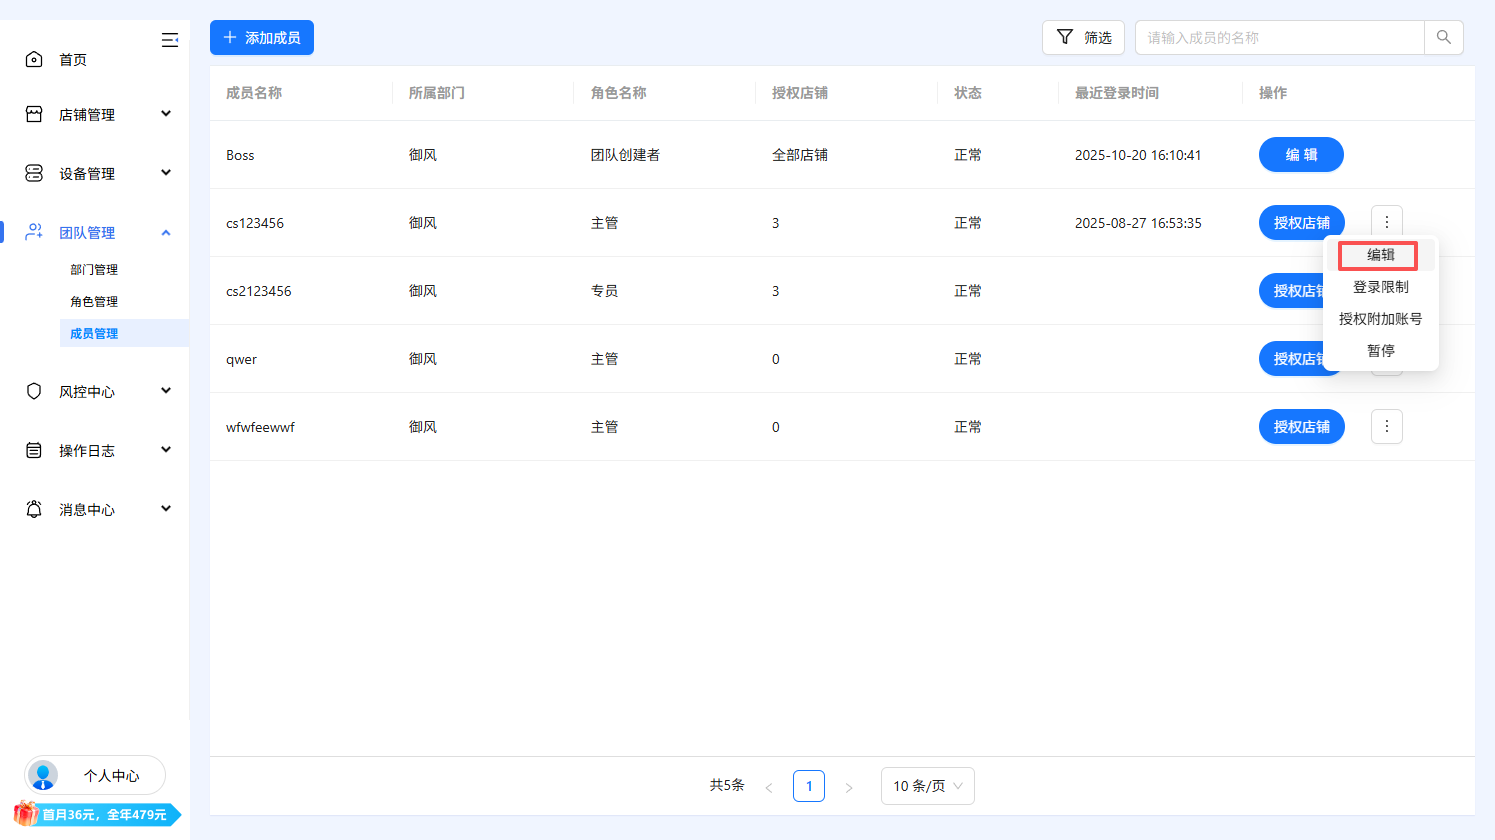Viewport: 1495px width, 840px height.
Task: Open the 10 条/页 page size dropdown
Action: 927,786
